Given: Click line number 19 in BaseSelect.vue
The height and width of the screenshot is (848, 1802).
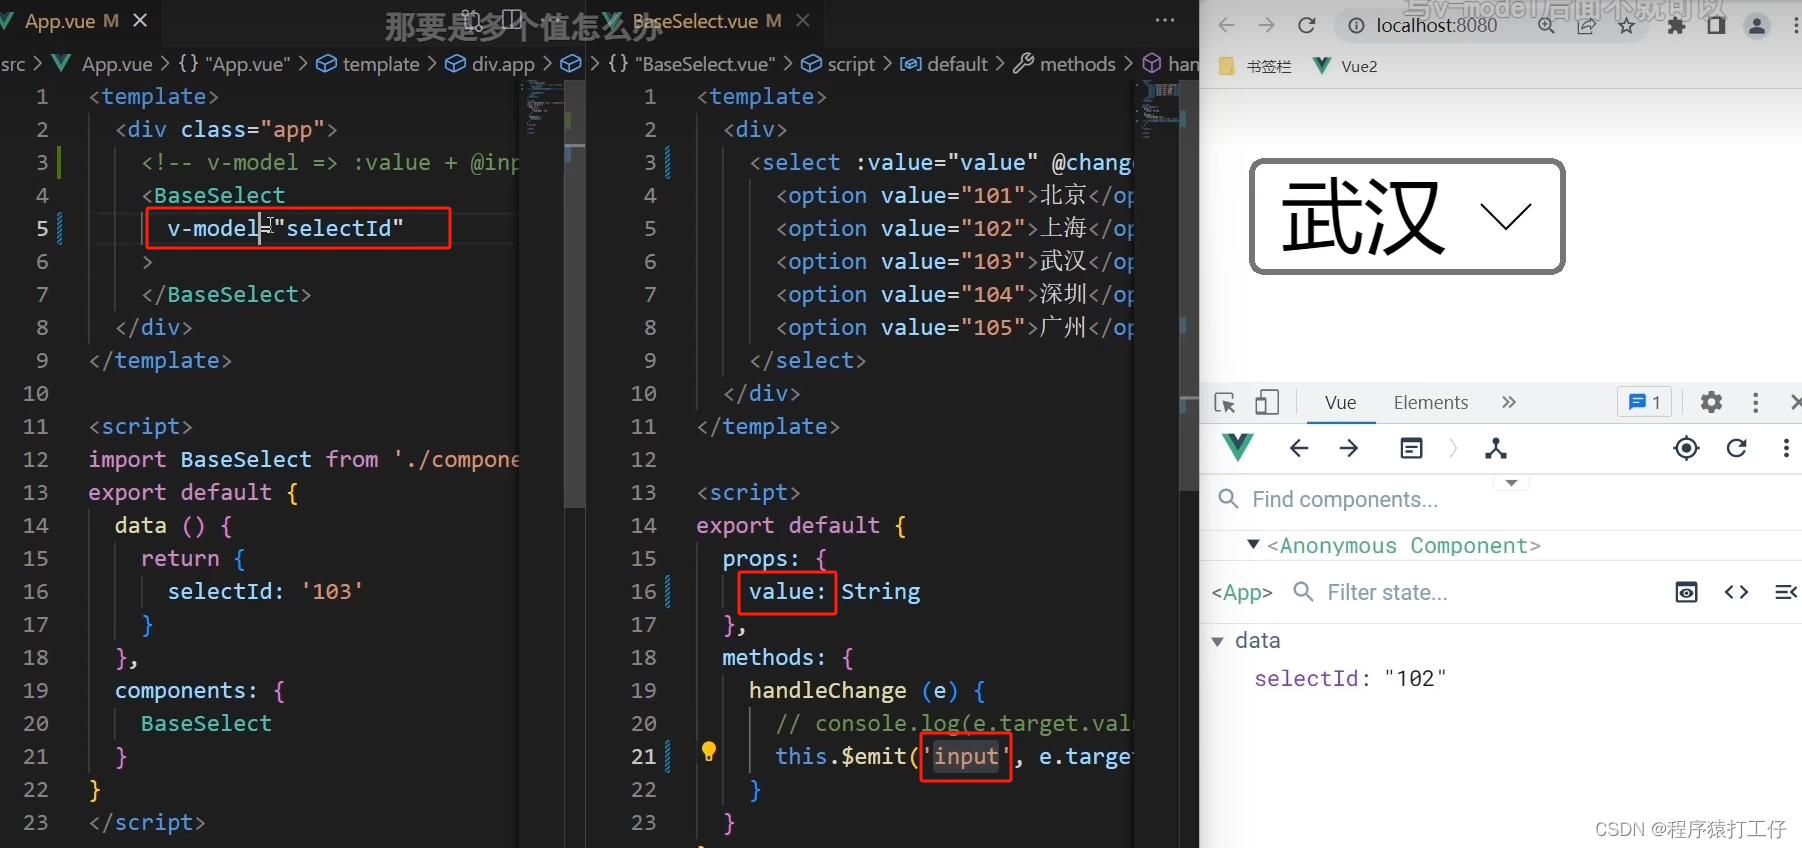Looking at the screenshot, I should (x=644, y=691).
